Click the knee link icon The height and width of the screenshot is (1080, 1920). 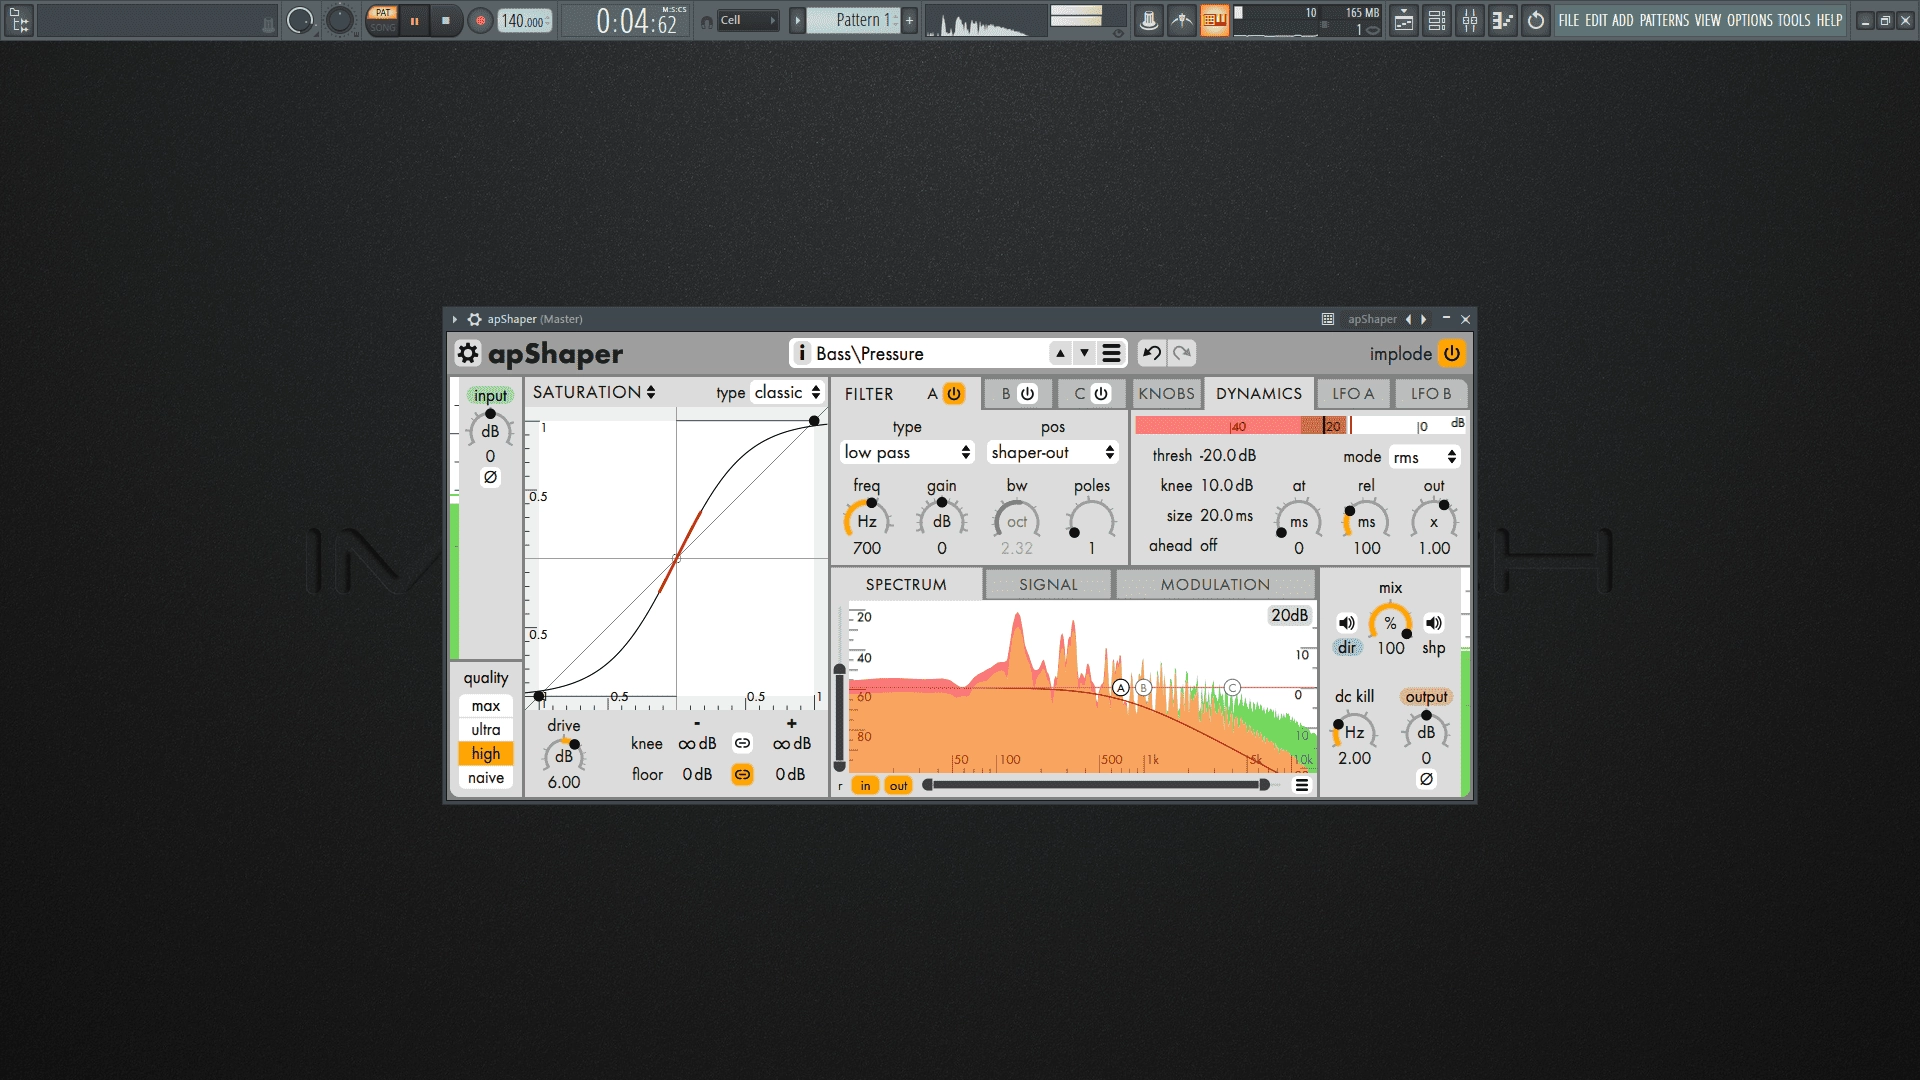[742, 743]
